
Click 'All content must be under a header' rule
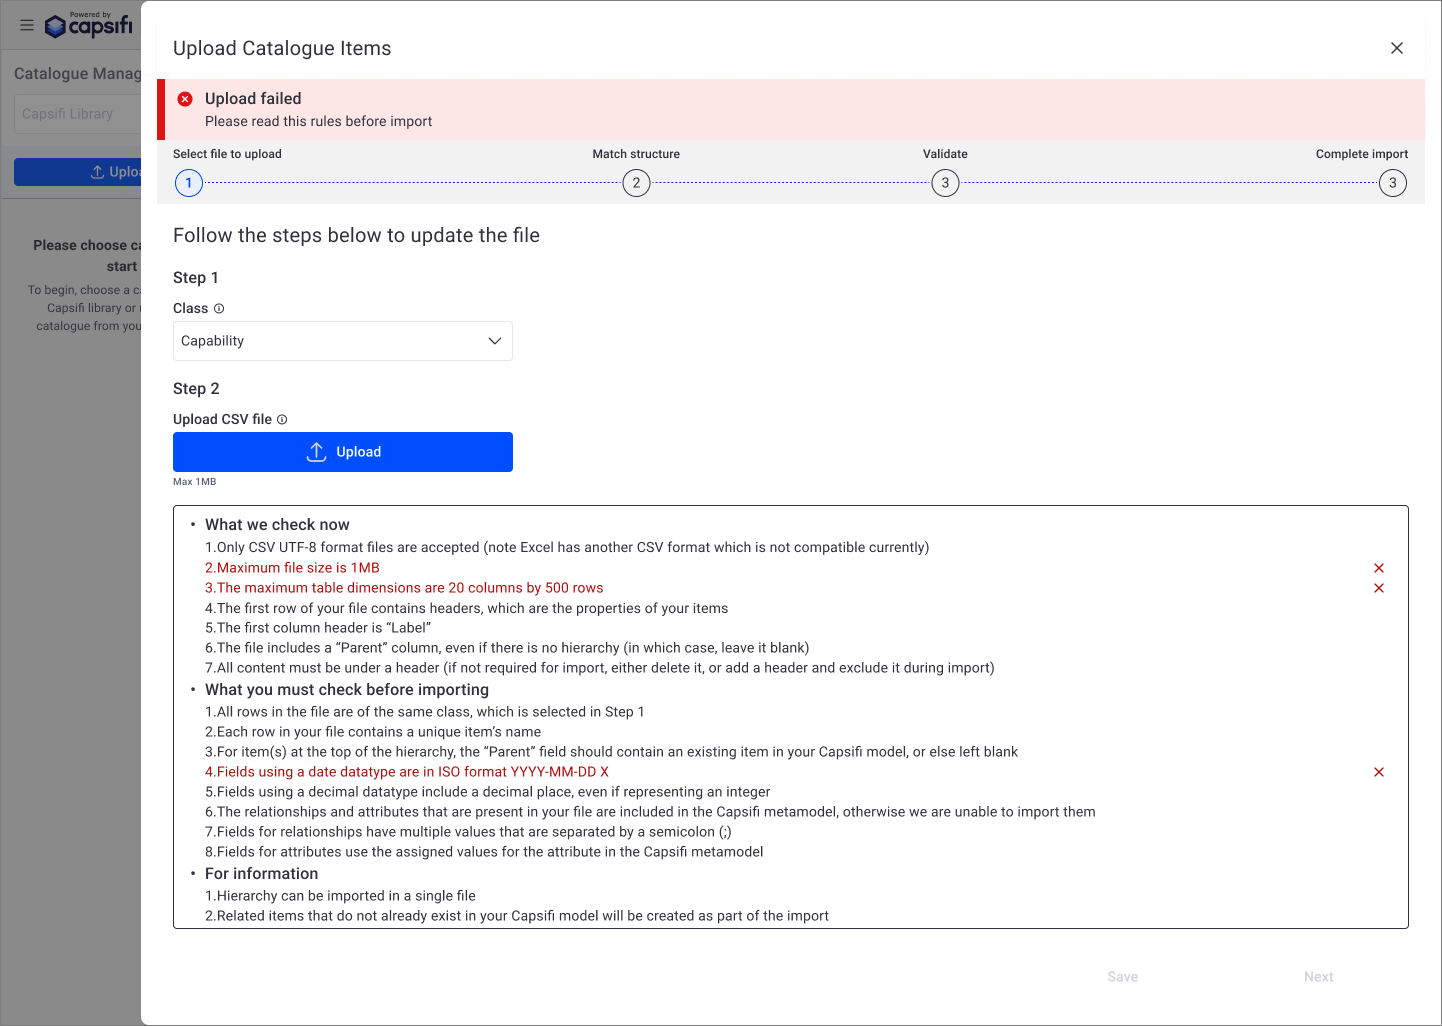click(600, 668)
